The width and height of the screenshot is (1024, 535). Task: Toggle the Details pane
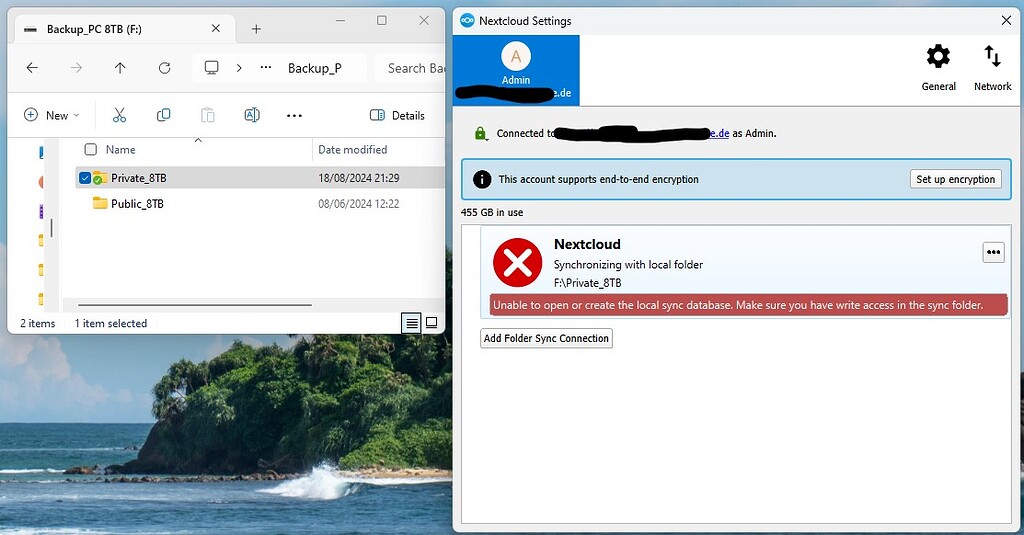pyautogui.click(x=398, y=115)
